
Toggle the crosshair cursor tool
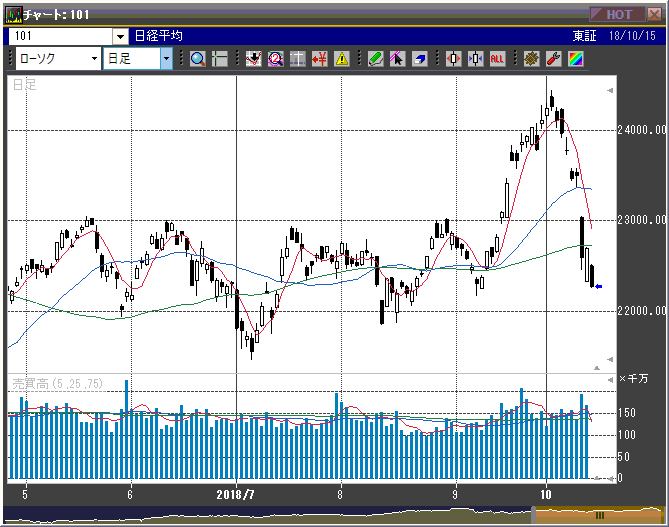click(x=219, y=59)
